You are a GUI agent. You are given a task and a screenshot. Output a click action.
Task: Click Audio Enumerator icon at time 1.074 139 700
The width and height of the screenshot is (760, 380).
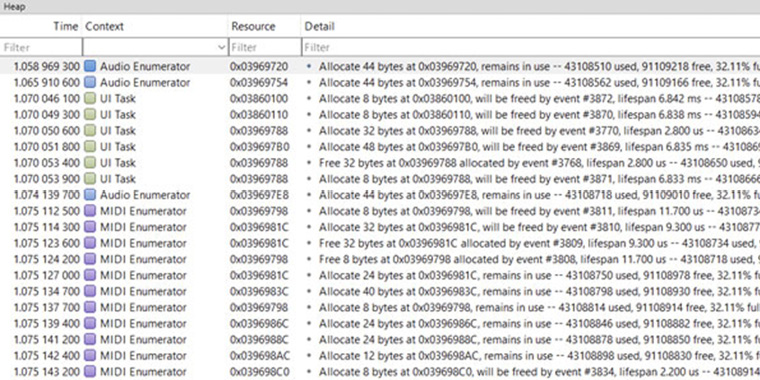pyautogui.click(x=90, y=195)
